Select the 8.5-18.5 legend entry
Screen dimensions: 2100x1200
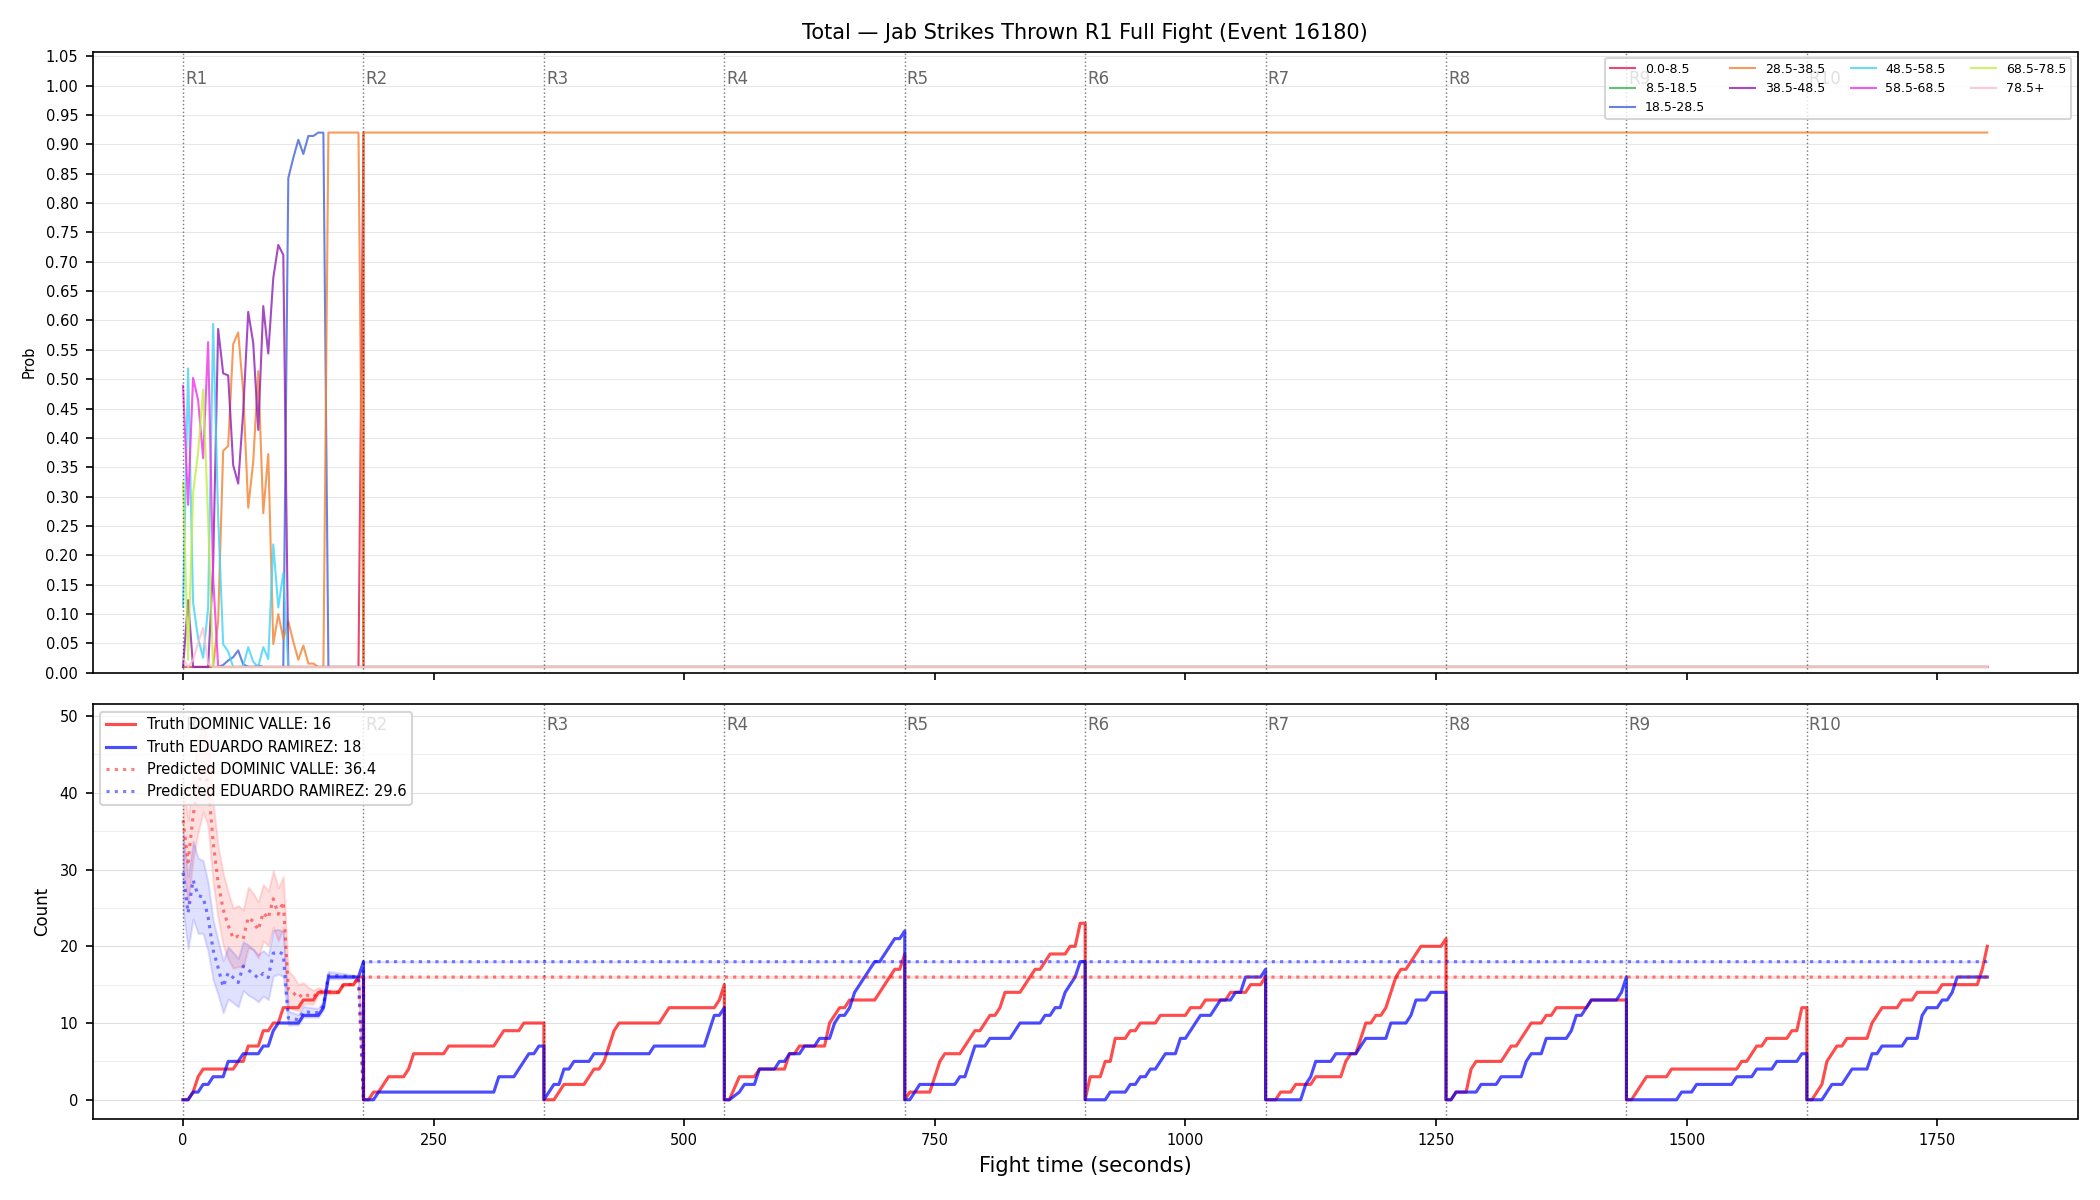click(x=1653, y=88)
